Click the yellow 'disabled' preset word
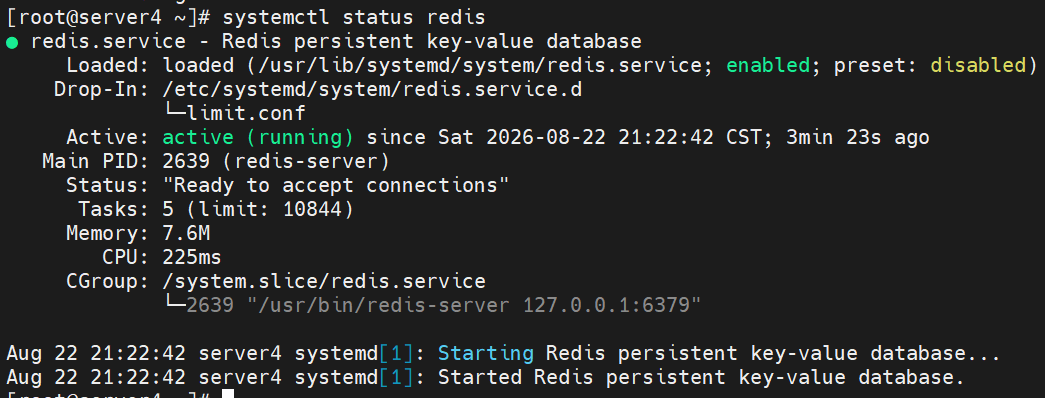The width and height of the screenshot is (1045, 398). point(978,65)
